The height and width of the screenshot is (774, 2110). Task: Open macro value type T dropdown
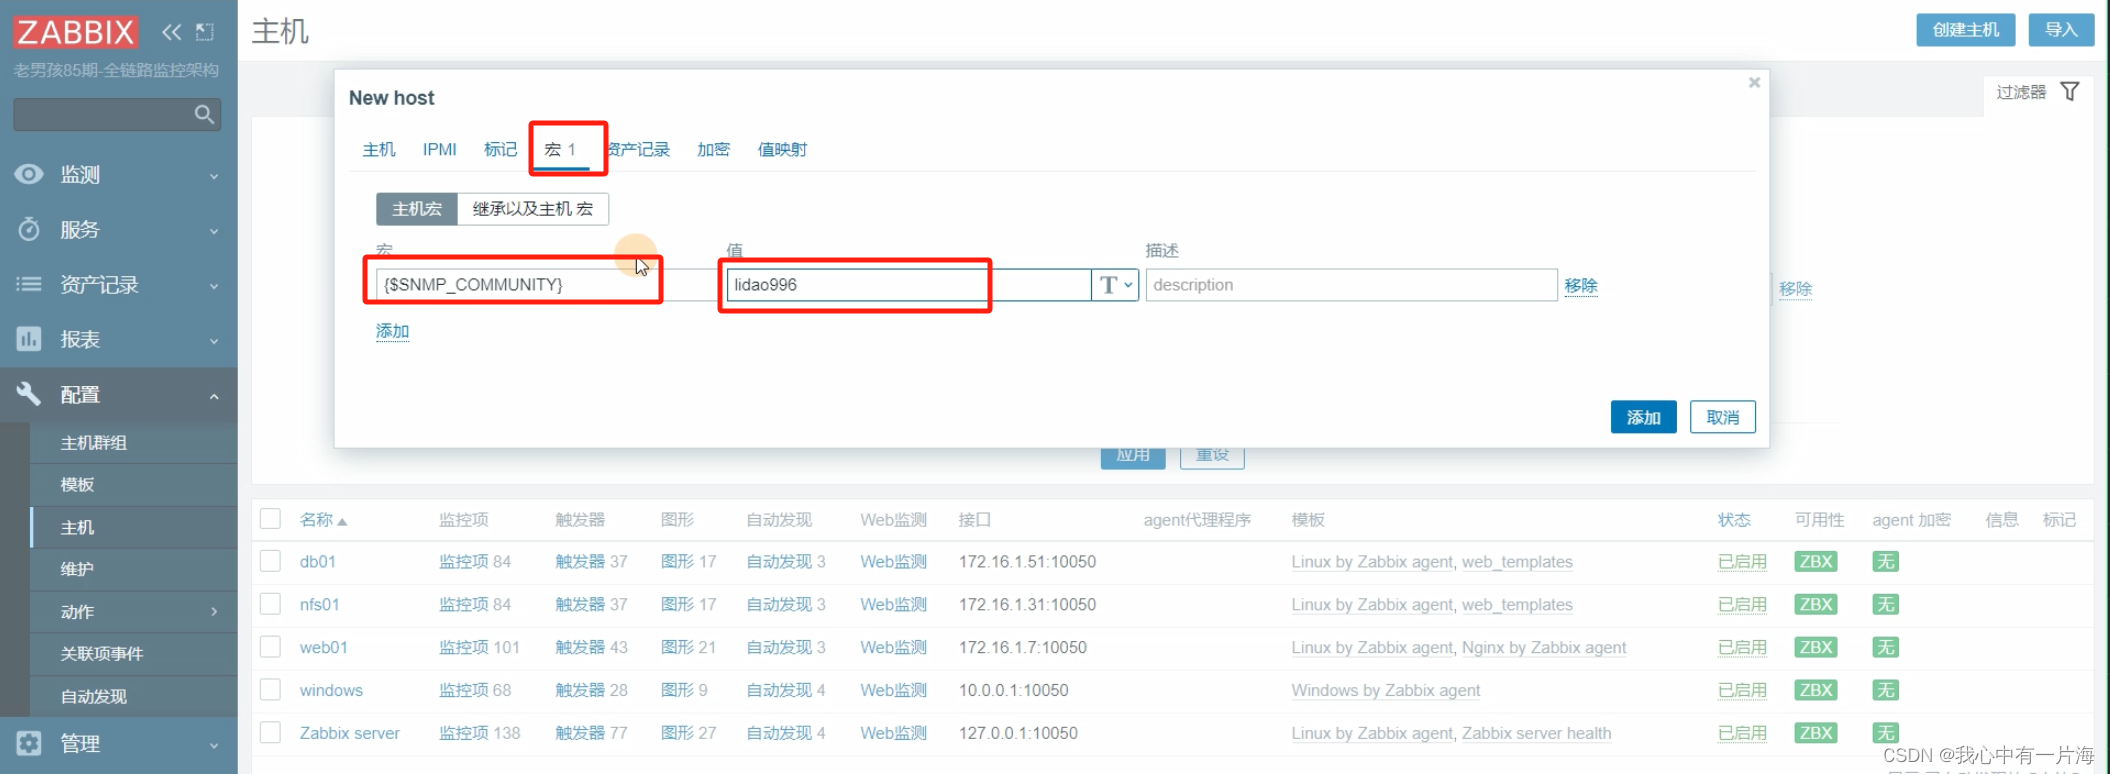[1115, 285]
